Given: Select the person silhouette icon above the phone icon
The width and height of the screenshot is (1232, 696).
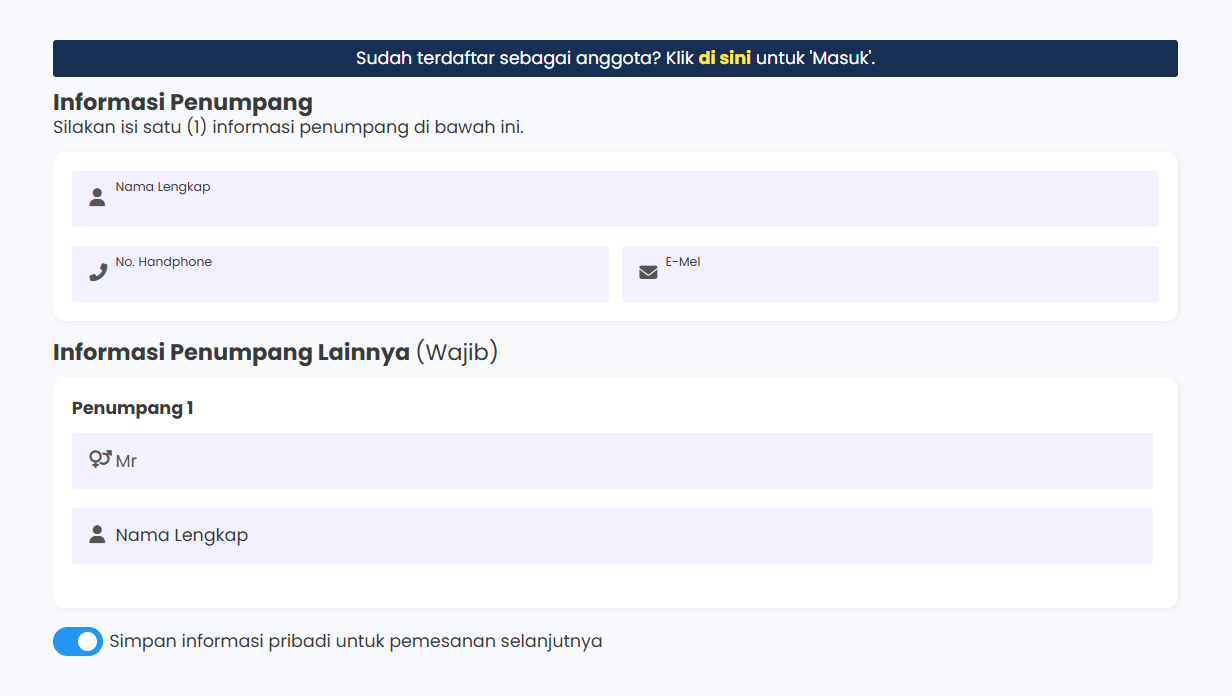Looking at the screenshot, I should tap(96, 197).
